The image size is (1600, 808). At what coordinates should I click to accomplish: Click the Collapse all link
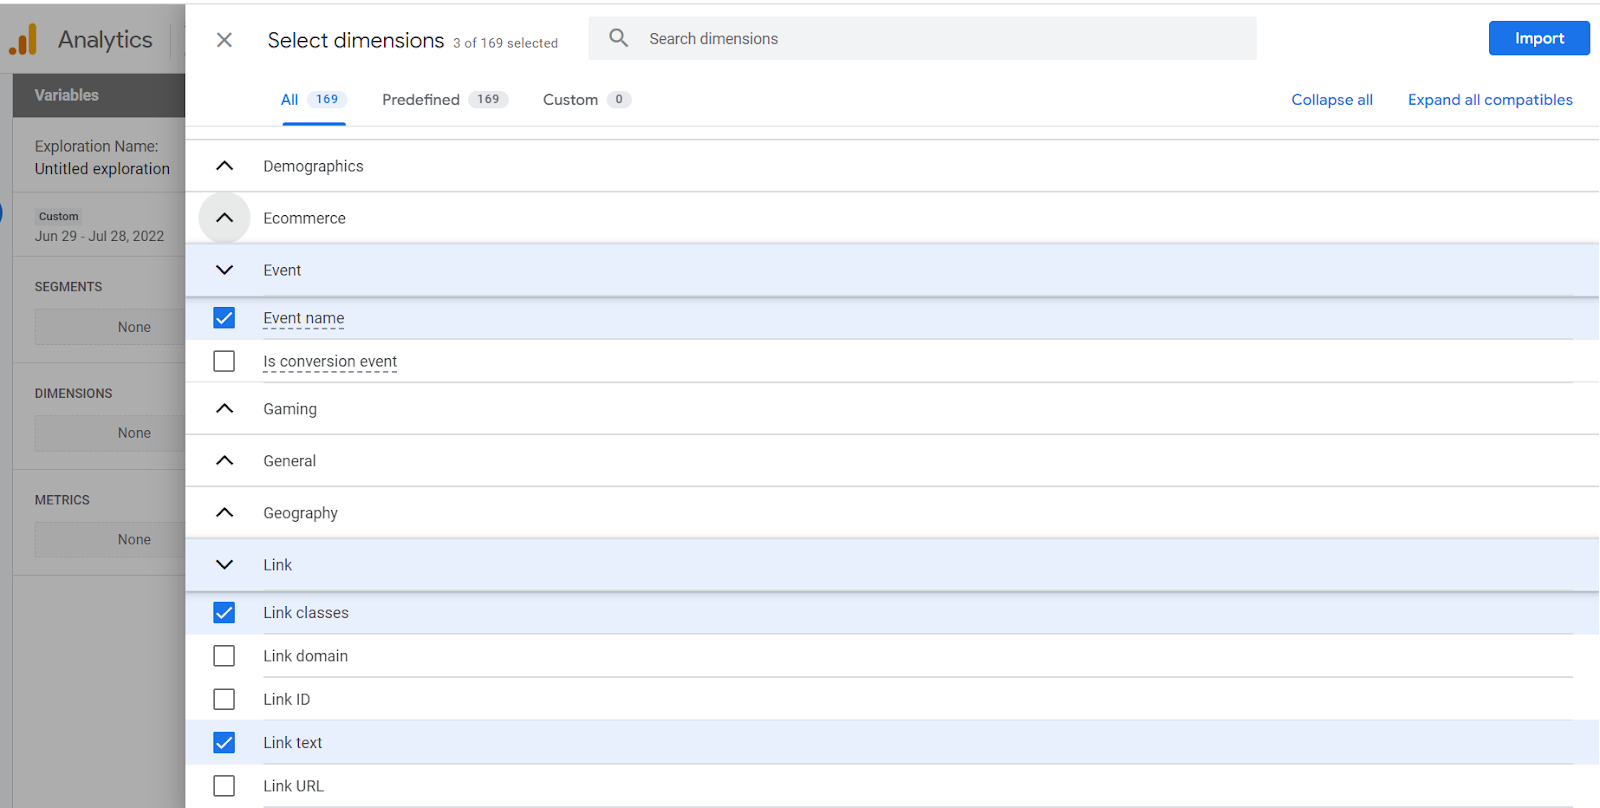pos(1331,100)
